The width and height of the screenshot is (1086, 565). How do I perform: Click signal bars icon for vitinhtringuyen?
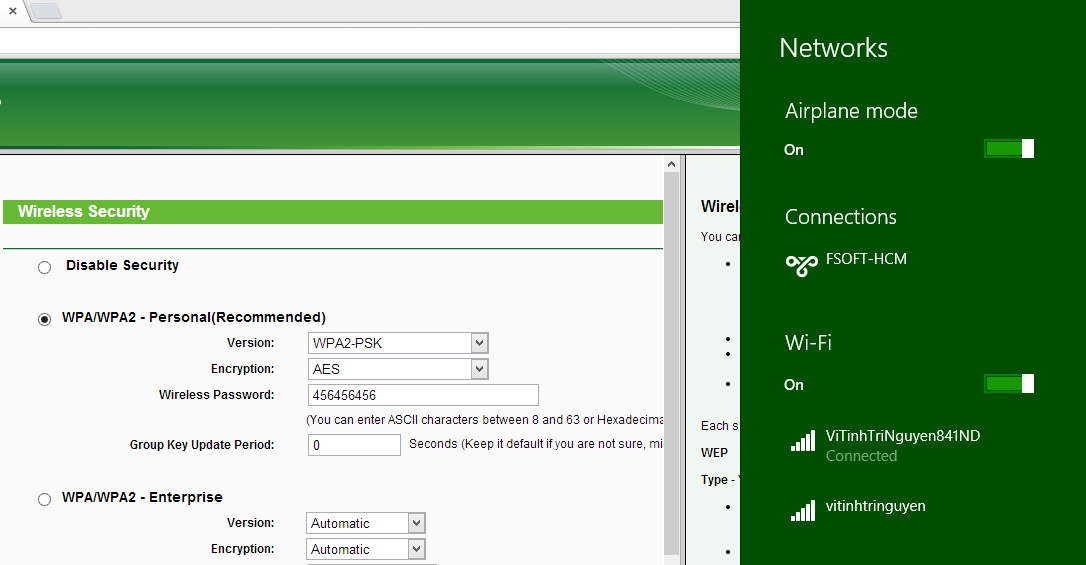803,510
